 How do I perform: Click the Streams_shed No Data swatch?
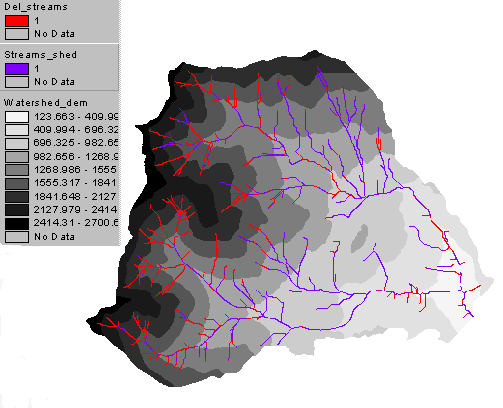[17, 82]
